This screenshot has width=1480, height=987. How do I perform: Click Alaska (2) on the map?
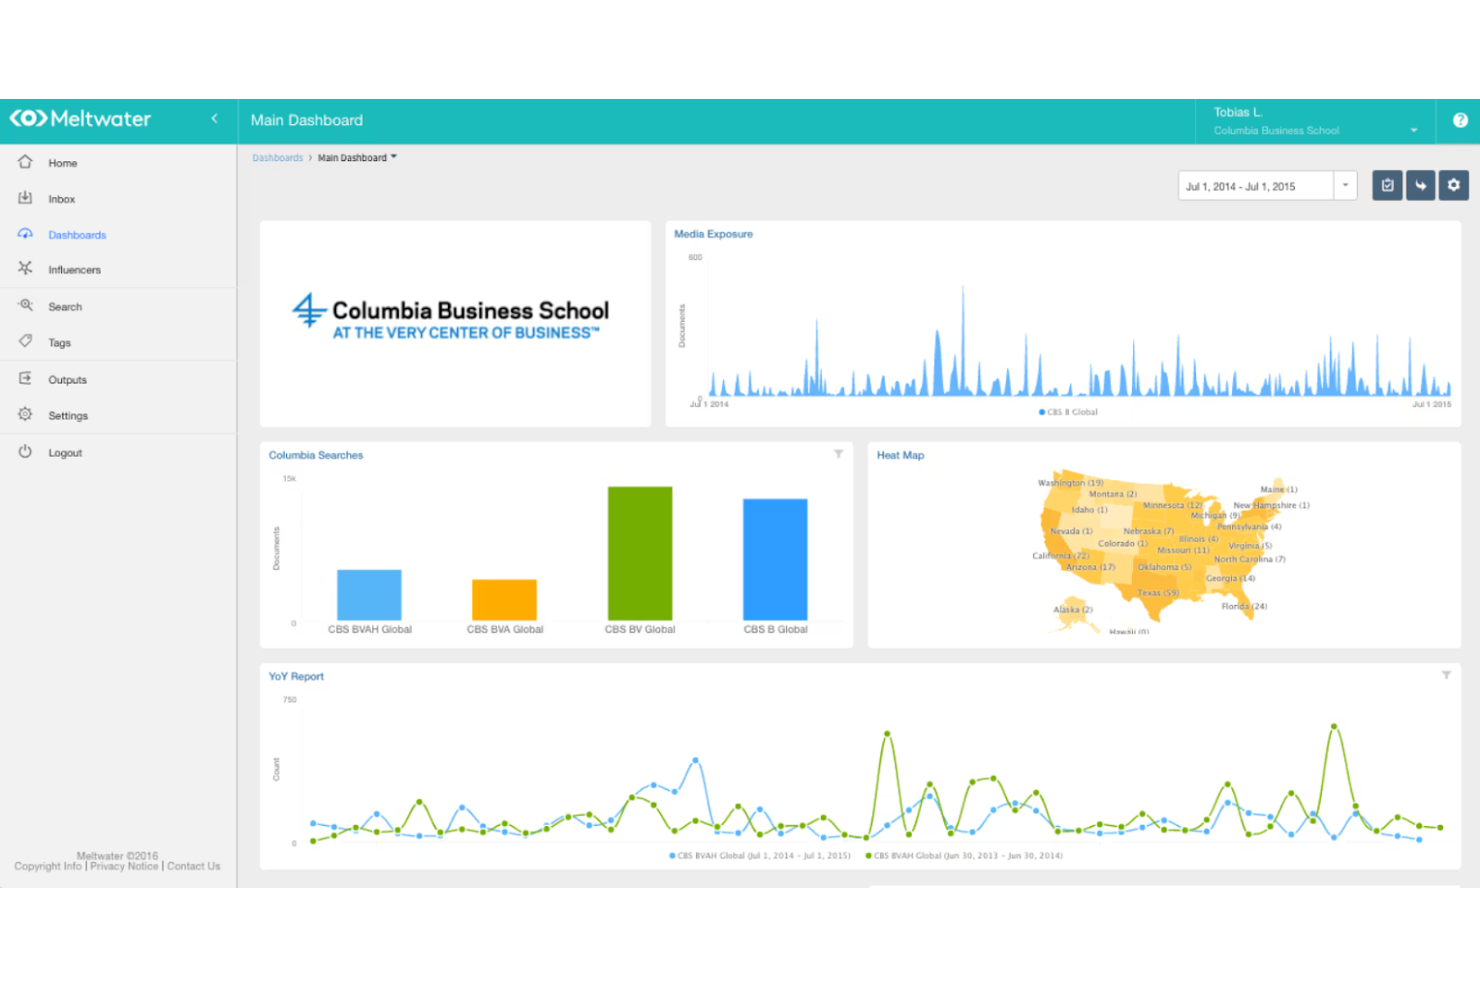[x=1073, y=609]
